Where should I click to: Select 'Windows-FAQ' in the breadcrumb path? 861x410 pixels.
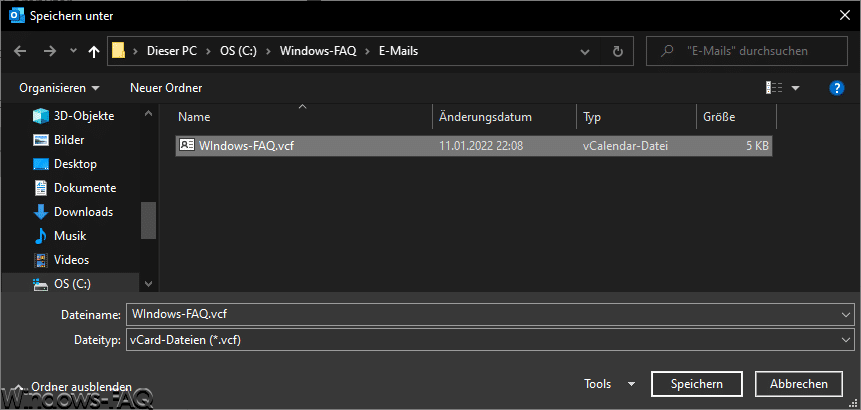click(x=318, y=51)
